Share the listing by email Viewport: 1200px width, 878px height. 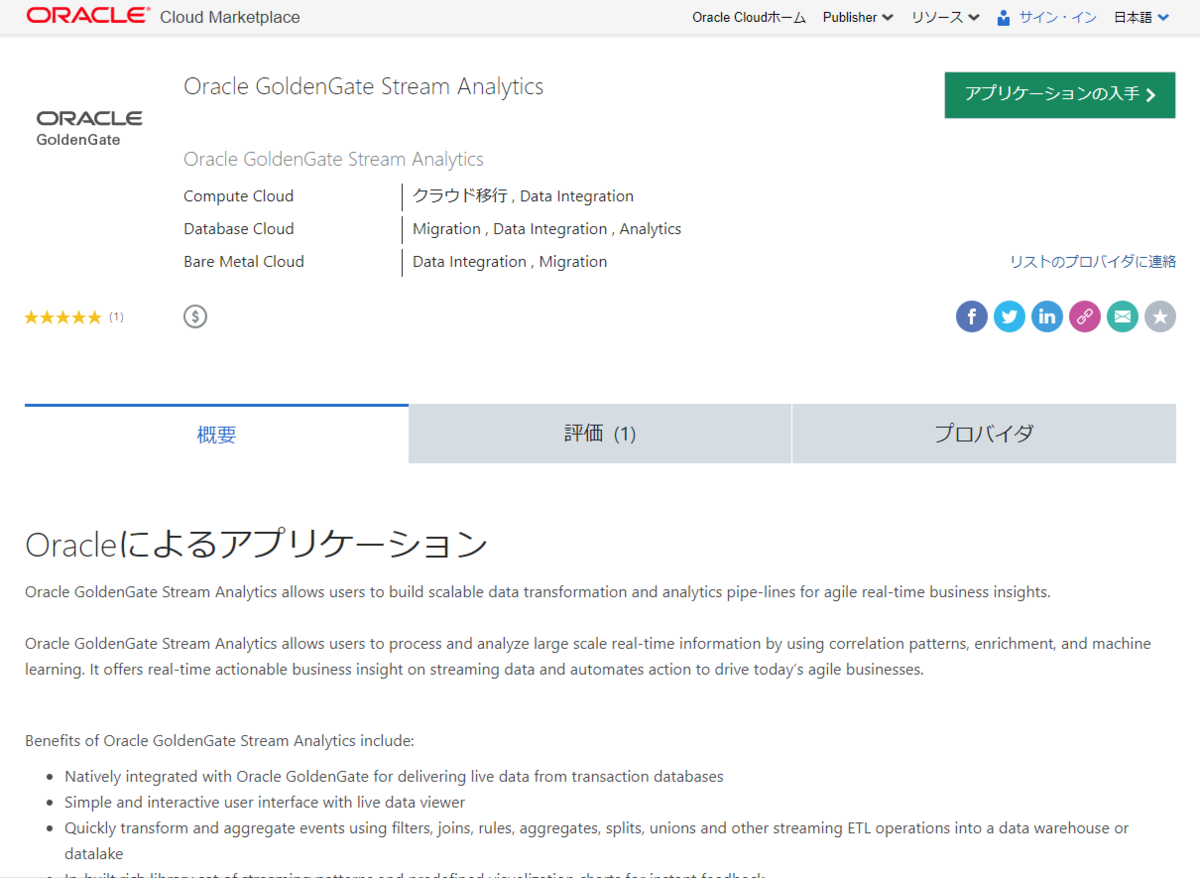[x=1122, y=316]
